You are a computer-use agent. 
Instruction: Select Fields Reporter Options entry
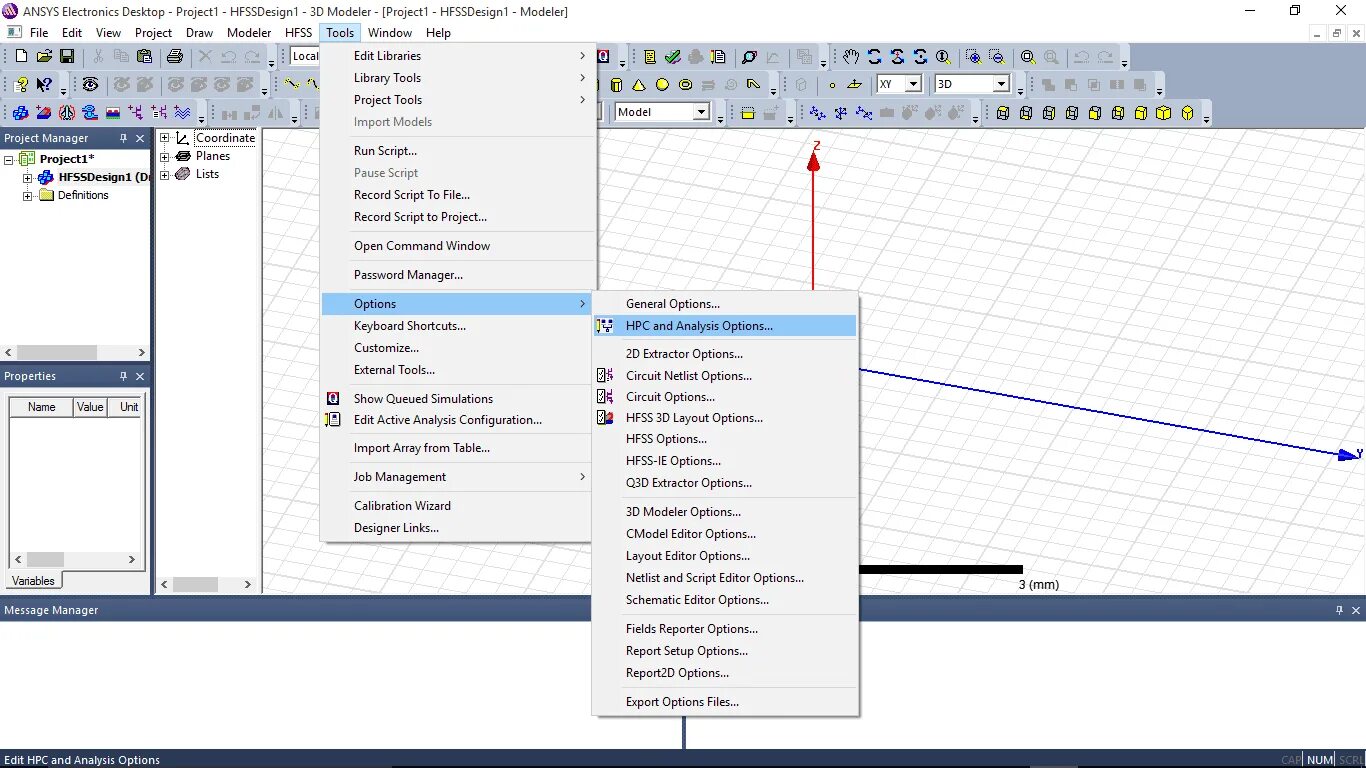[x=725, y=629]
